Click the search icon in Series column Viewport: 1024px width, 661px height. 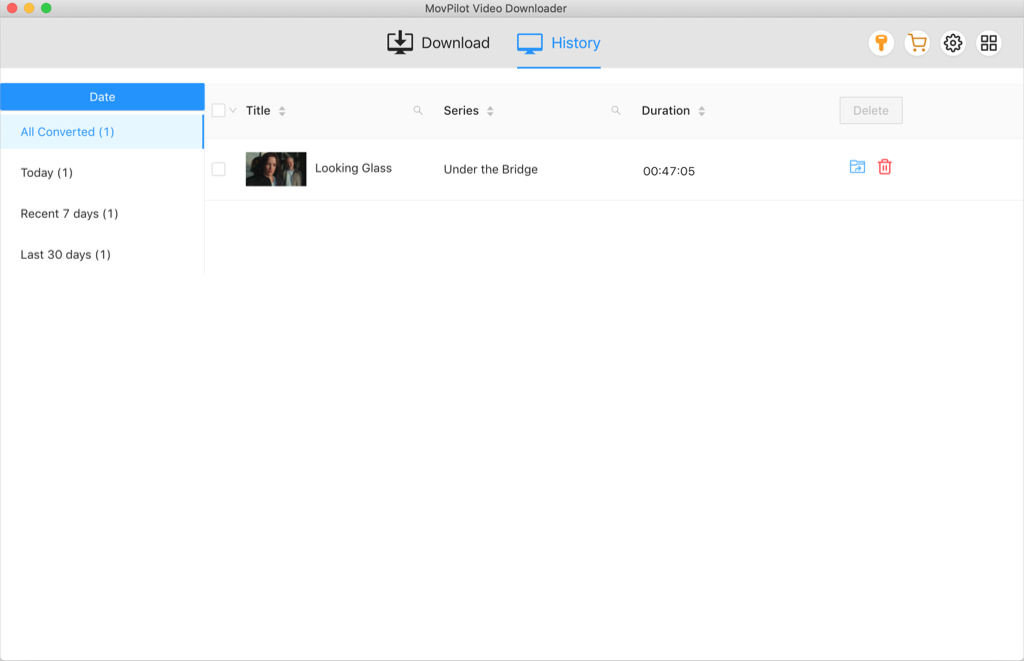[x=616, y=111]
